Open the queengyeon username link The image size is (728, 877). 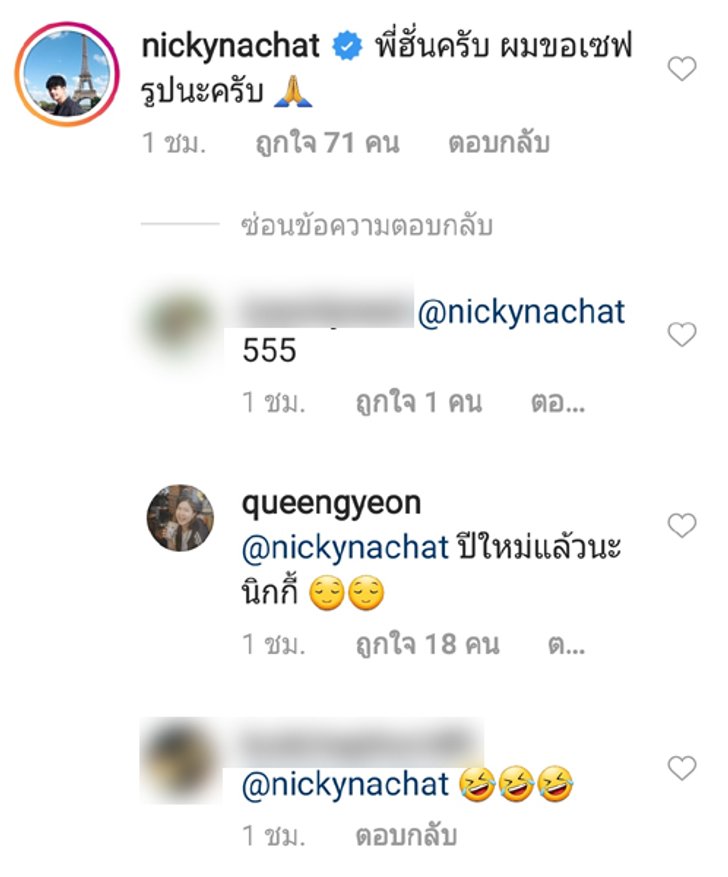(331, 504)
